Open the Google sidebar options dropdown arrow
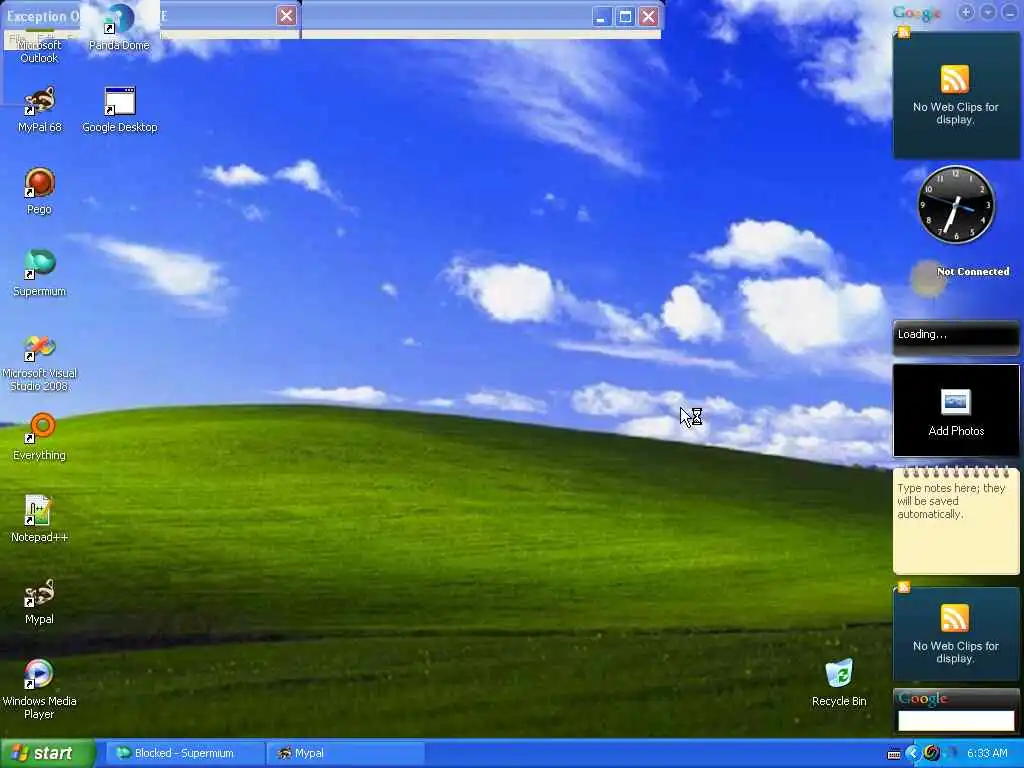This screenshot has width=1024, height=768. click(x=988, y=12)
